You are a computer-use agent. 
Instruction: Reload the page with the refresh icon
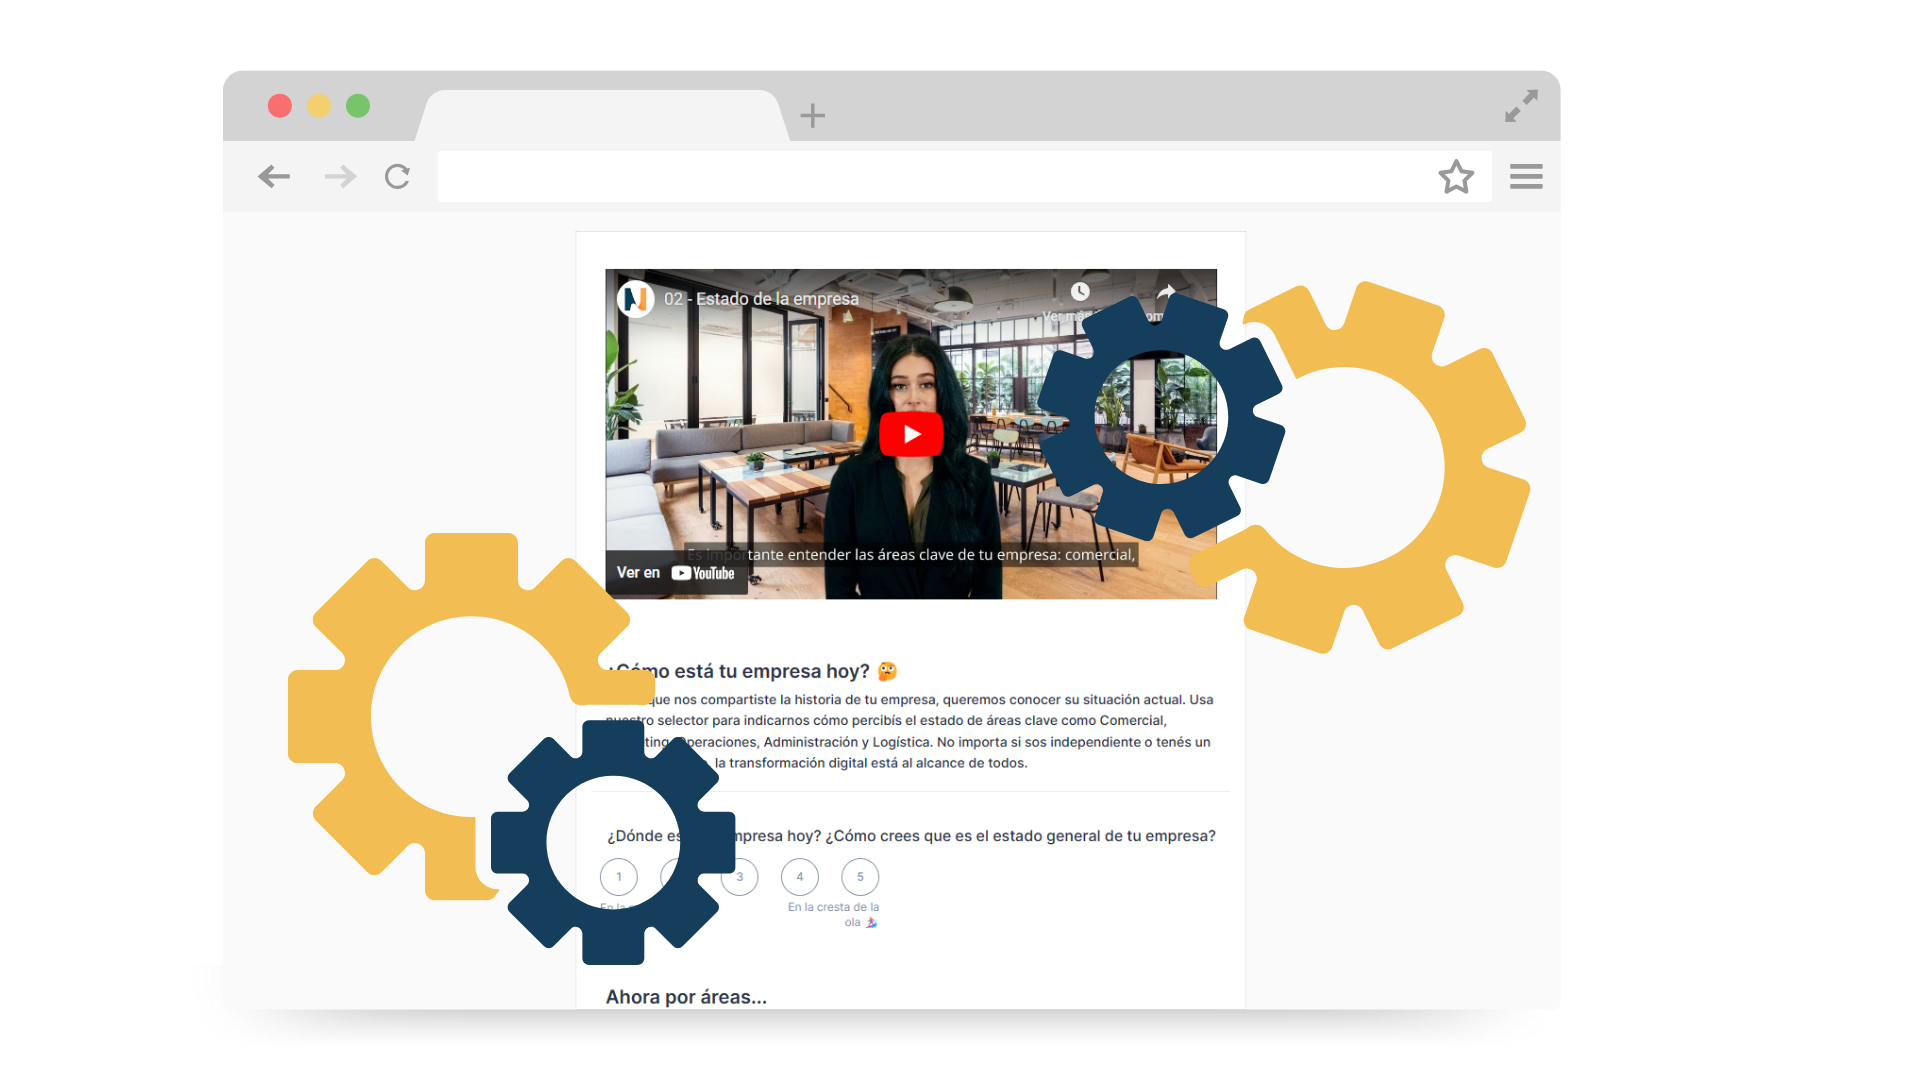[x=397, y=177]
